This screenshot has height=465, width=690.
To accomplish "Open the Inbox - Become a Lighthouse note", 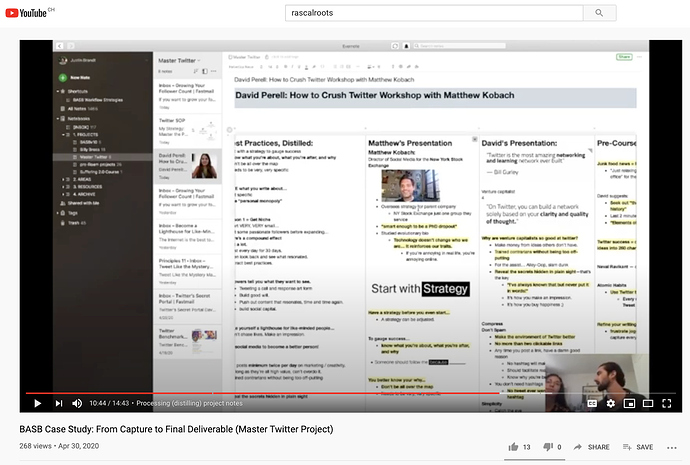I will click(x=187, y=237).
